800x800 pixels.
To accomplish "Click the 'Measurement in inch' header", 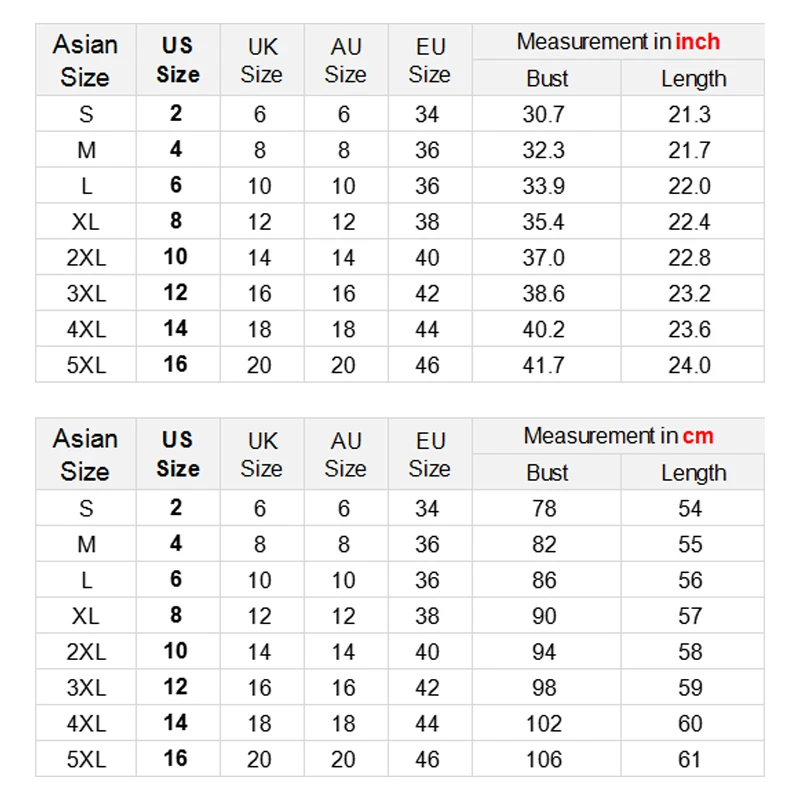I will click(x=618, y=42).
